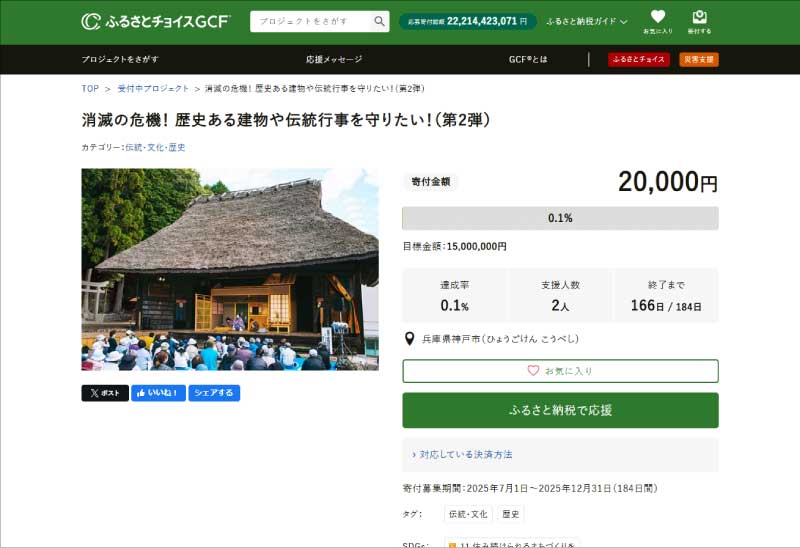
Task: Click the magnifier search icon
Action: click(x=380, y=21)
